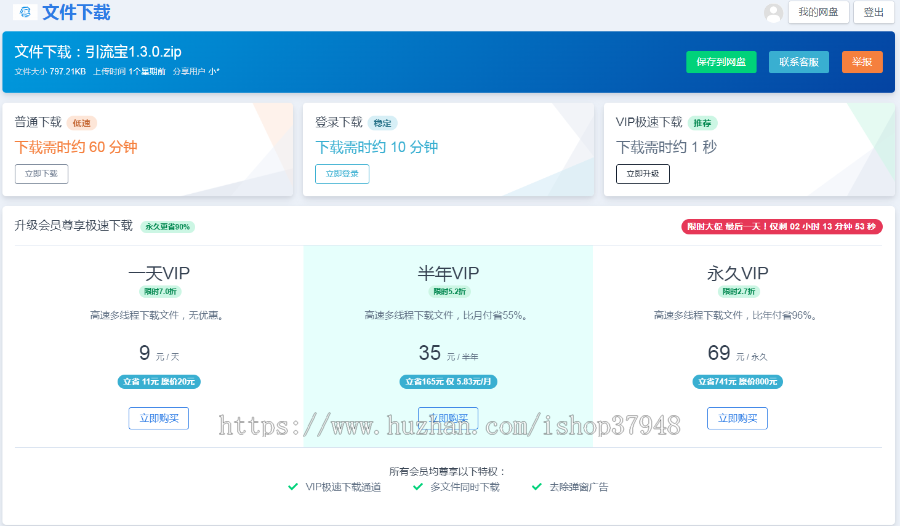Click the 限时5.2折 badge under 半年VIP
Screen dimensions: 900x526
click(x=449, y=292)
